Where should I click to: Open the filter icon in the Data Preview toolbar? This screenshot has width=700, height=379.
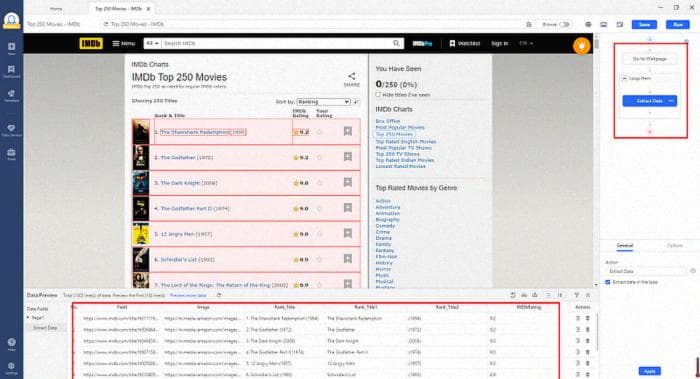point(576,295)
